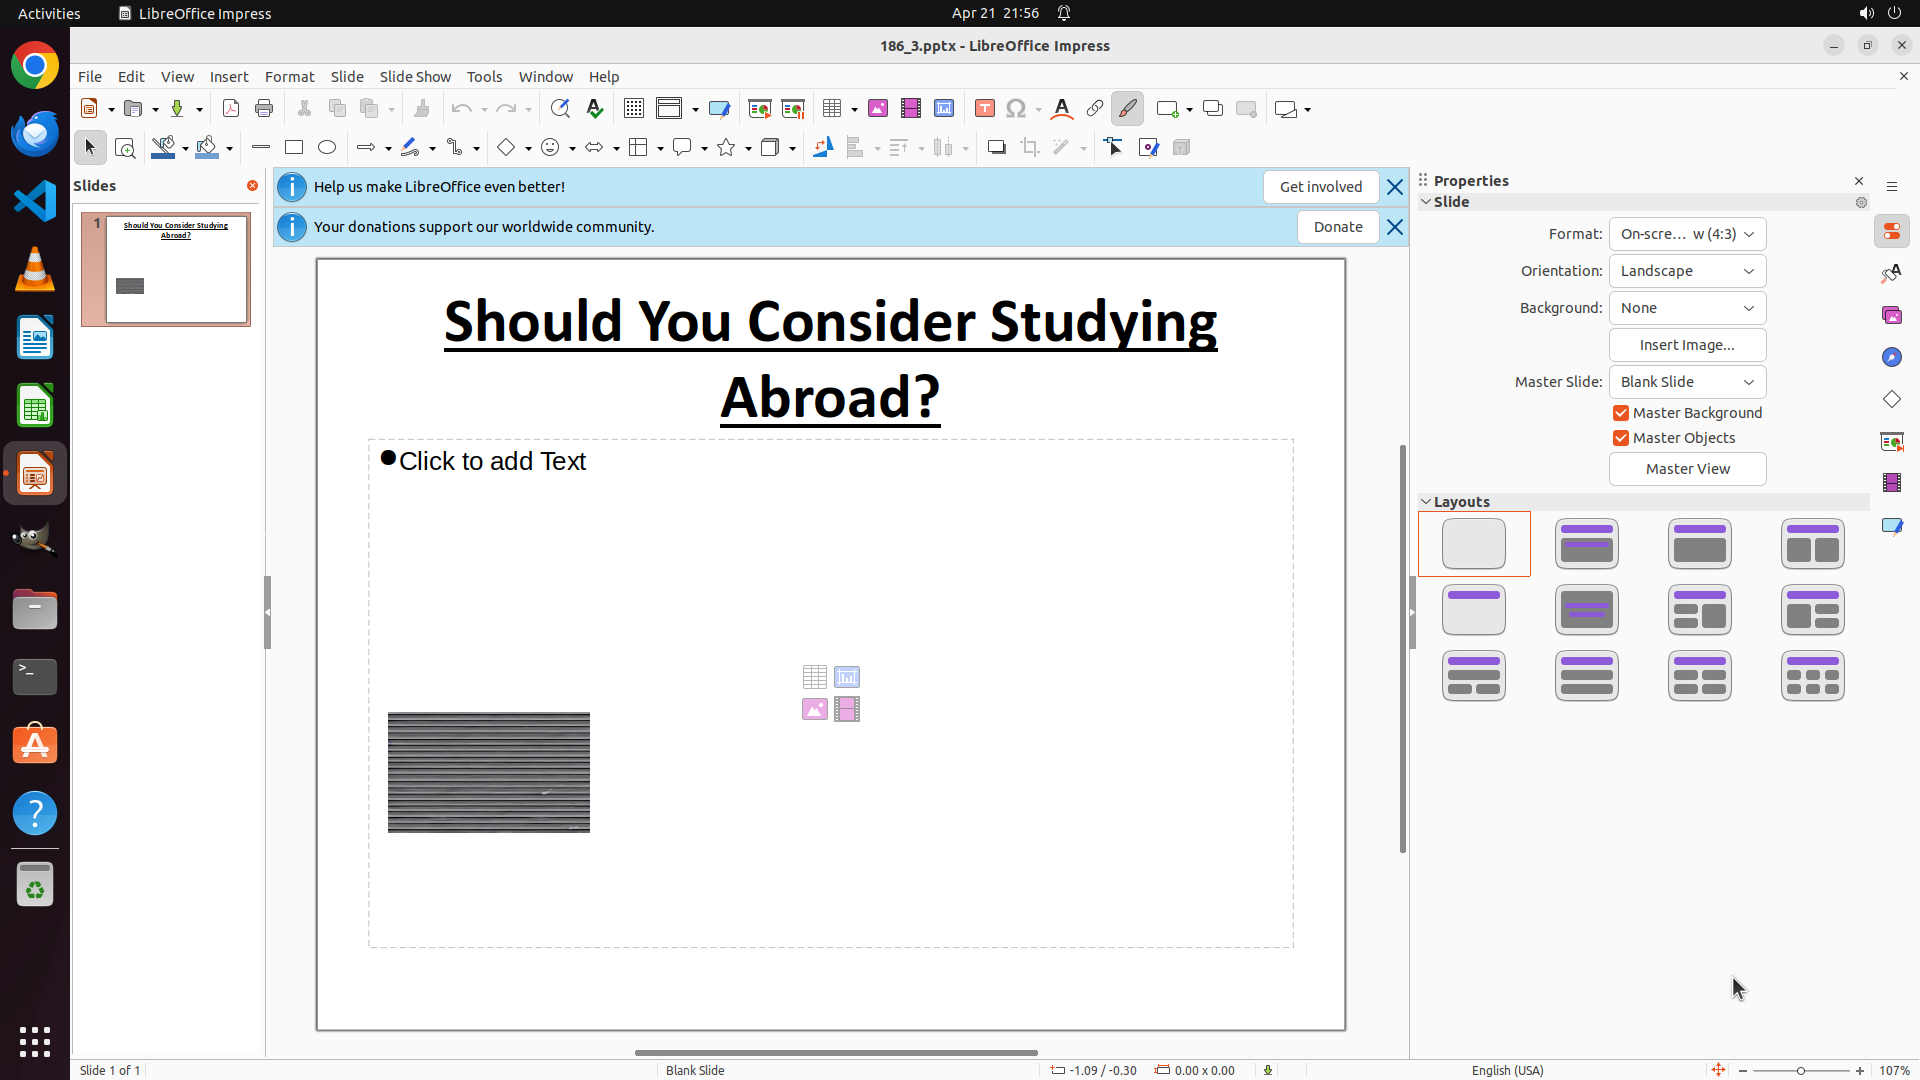Uncheck the Master Background checkbox
Image resolution: width=1920 pixels, height=1080 pixels.
coord(1621,413)
